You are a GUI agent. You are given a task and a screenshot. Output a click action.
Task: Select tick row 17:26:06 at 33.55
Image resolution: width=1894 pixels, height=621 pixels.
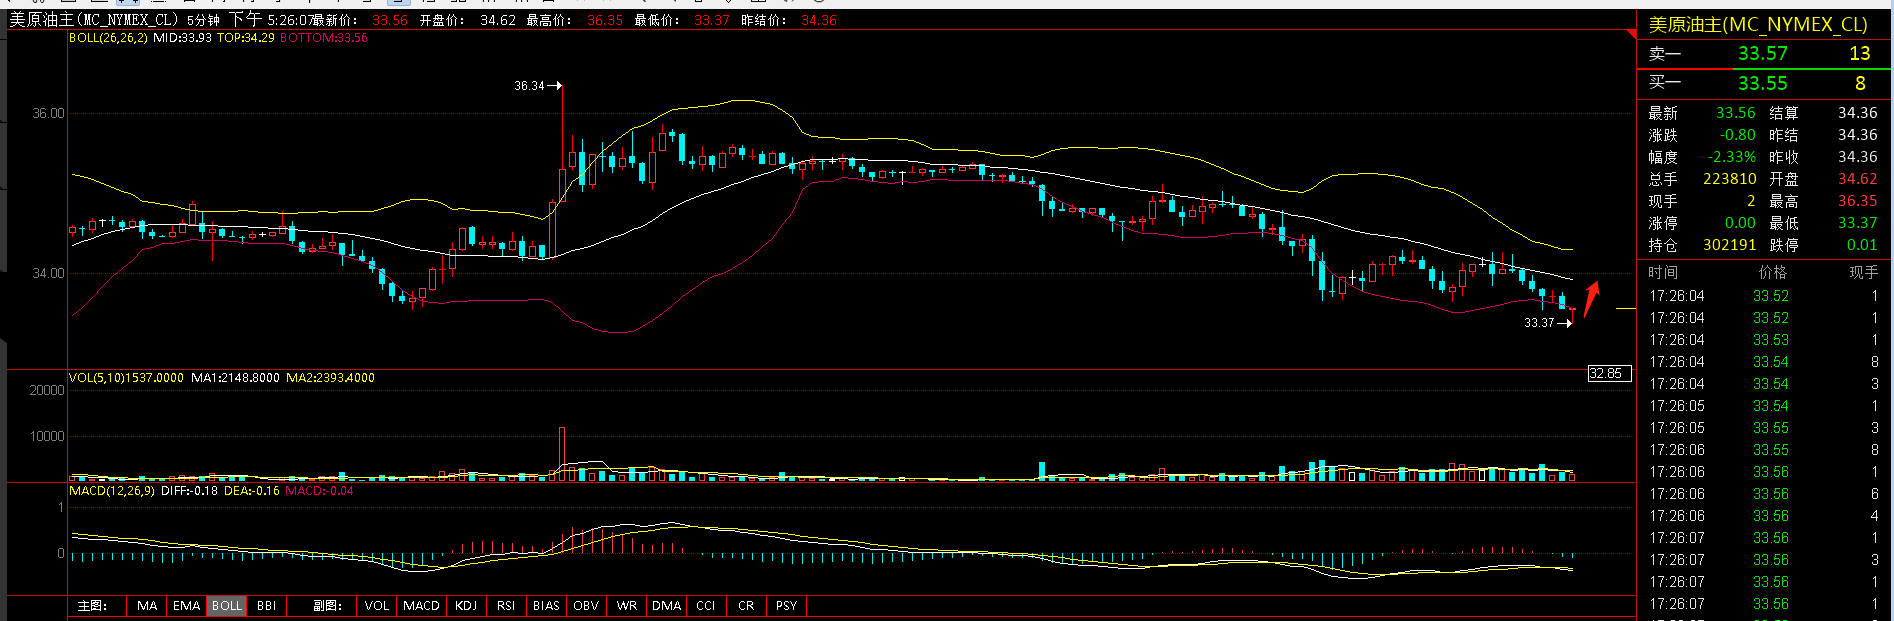pyautogui.click(x=1765, y=450)
